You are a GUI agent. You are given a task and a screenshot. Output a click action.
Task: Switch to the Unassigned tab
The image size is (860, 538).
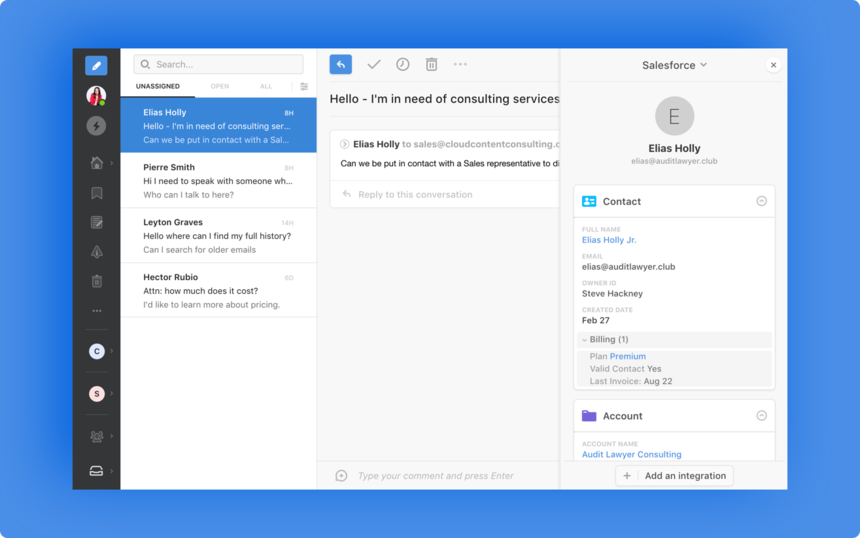pyautogui.click(x=158, y=87)
